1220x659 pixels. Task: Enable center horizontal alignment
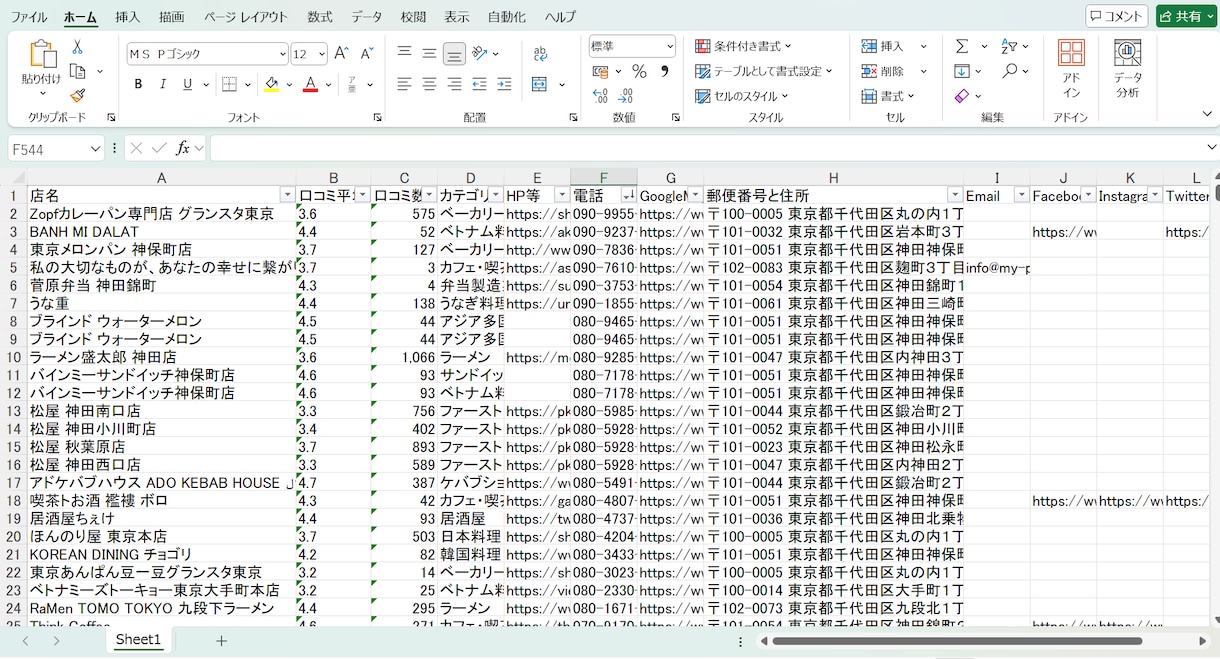[429, 84]
